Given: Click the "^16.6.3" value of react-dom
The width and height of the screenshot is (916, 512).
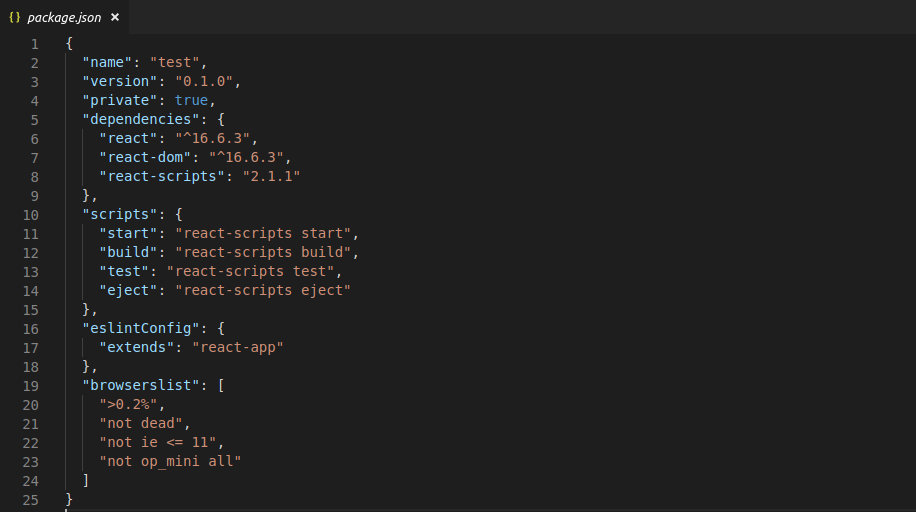Looking at the screenshot, I should pos(246,157).
